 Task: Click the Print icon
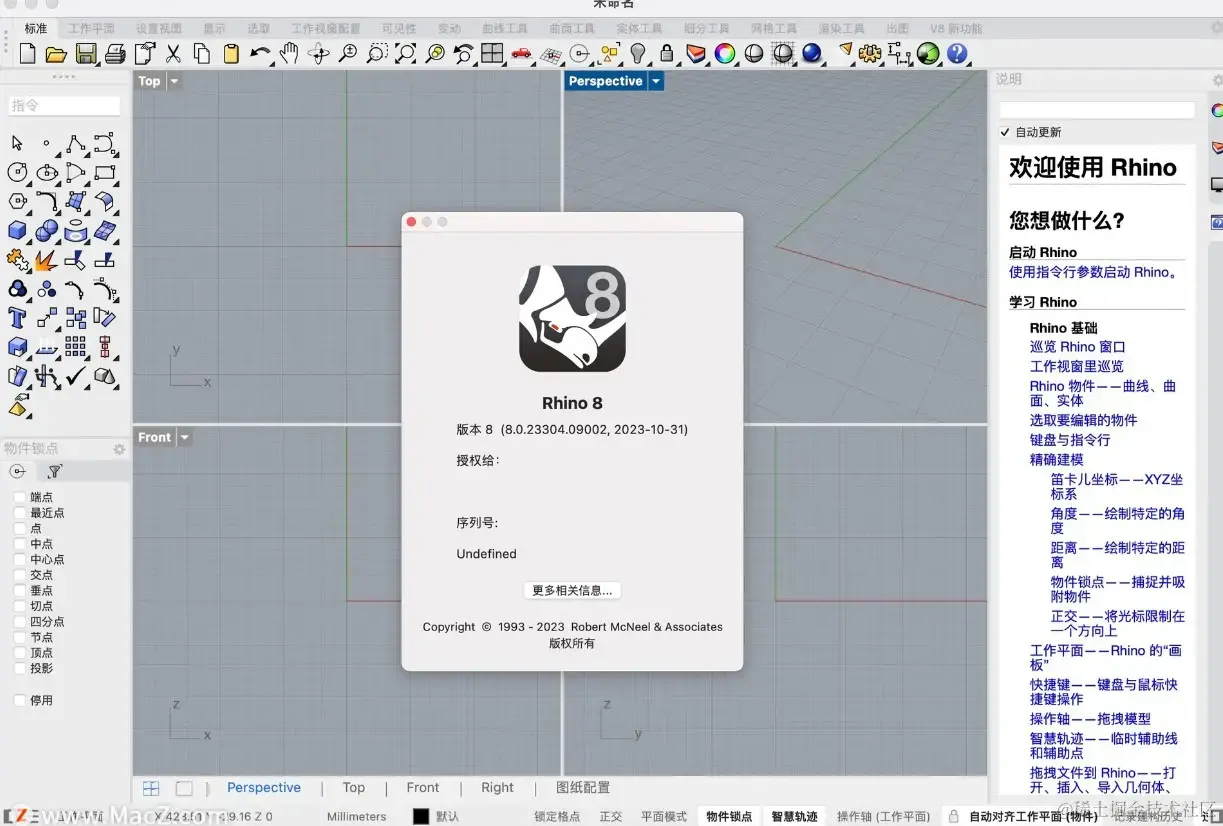pyautogui.click(x=115, y=53)
